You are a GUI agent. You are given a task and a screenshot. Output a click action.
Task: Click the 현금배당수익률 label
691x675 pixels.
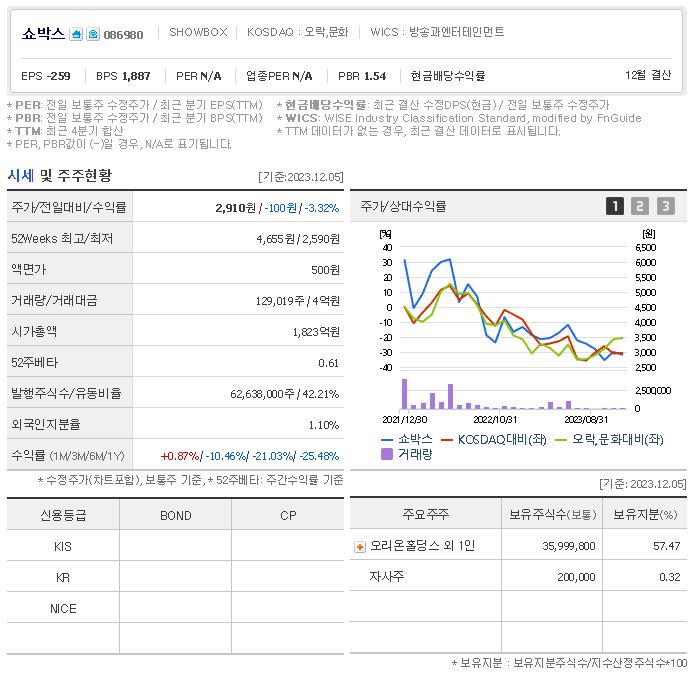pyautogui.click(x=447, y=76)
